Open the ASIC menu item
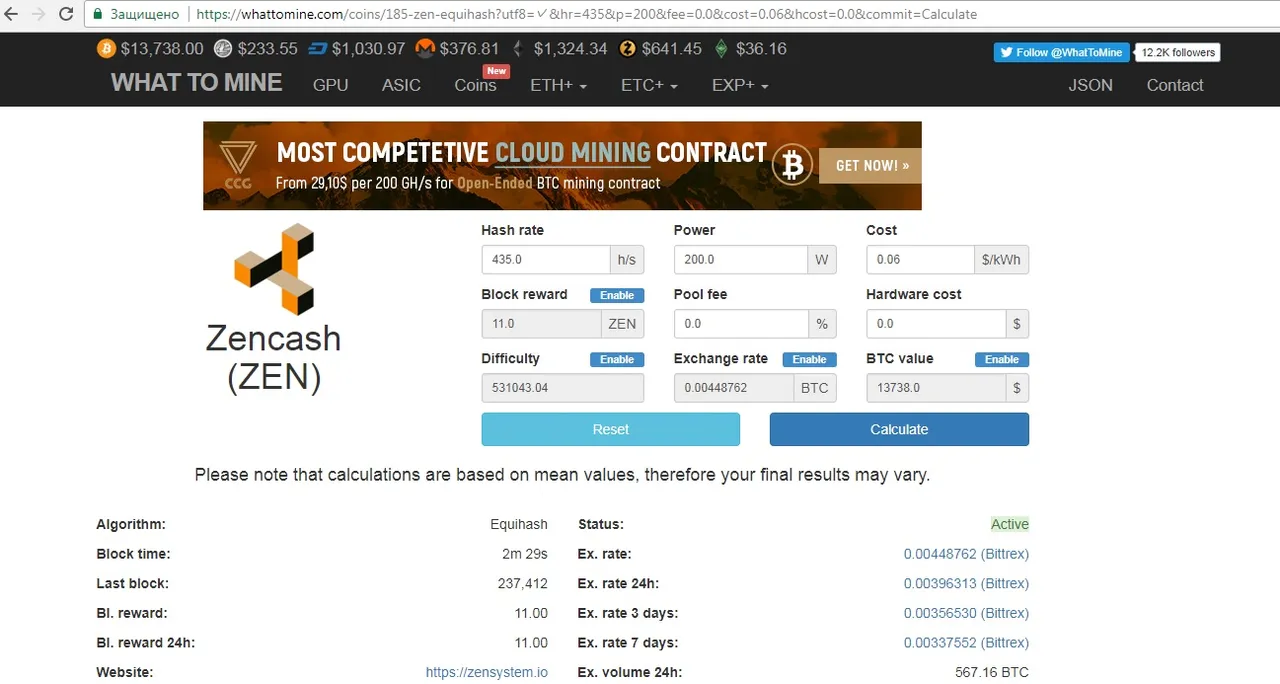This screenshot has width=1280, height=684. pyautogui.click(x=401, y=85)
